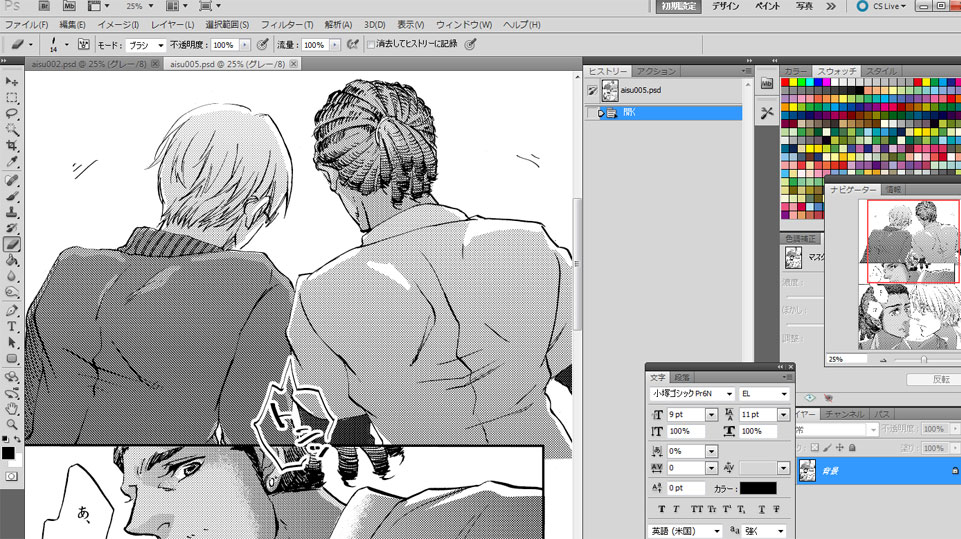Toggle tablet pressure for size
Viewport: 961px width, 539px height.
tap(470, 44)
